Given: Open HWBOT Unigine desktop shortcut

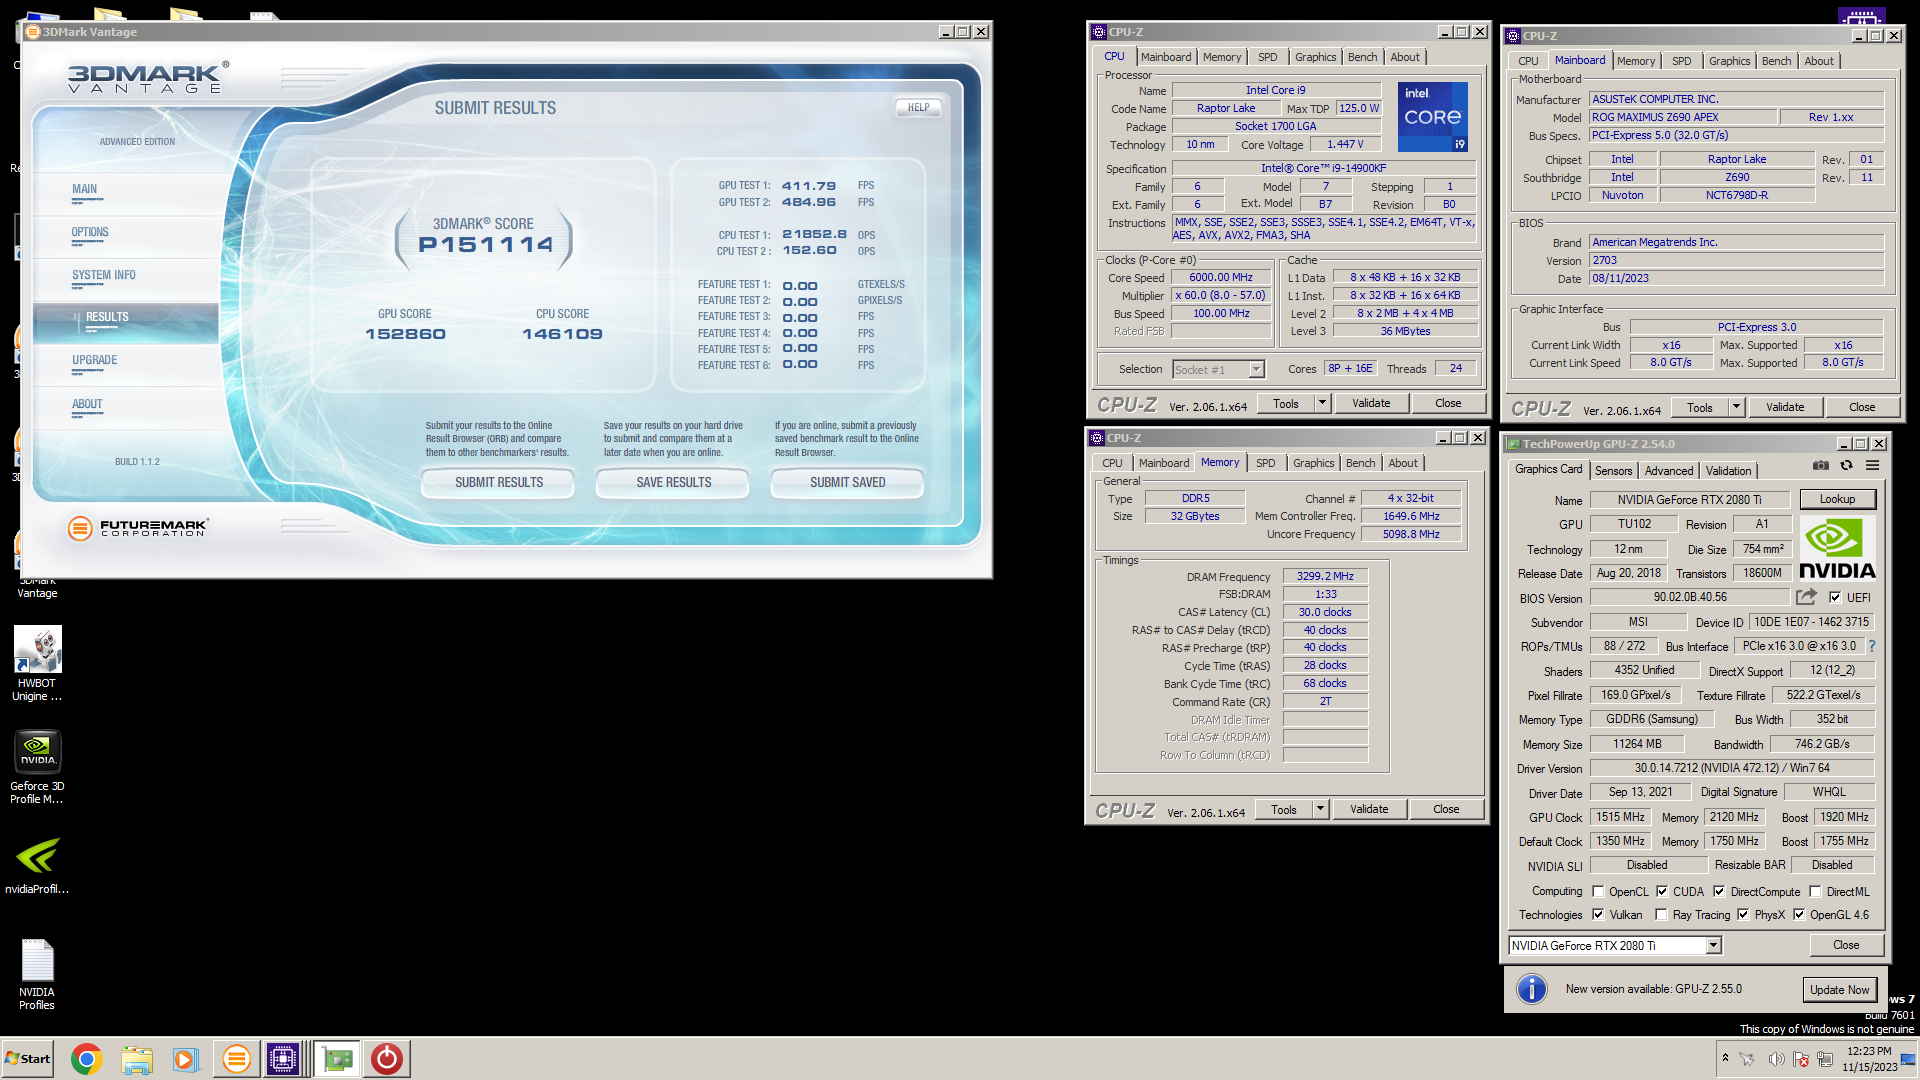Looking at the screenshot, I should 37,664.
